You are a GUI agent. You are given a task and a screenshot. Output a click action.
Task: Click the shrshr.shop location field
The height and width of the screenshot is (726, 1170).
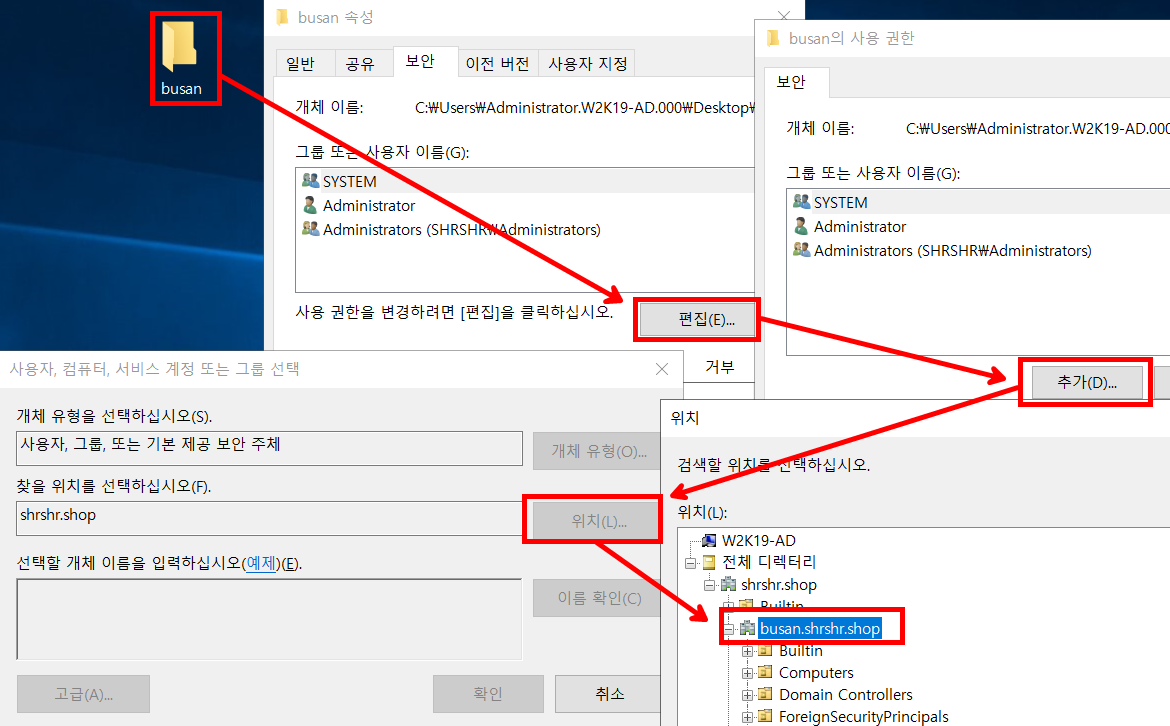click(269, 518)
